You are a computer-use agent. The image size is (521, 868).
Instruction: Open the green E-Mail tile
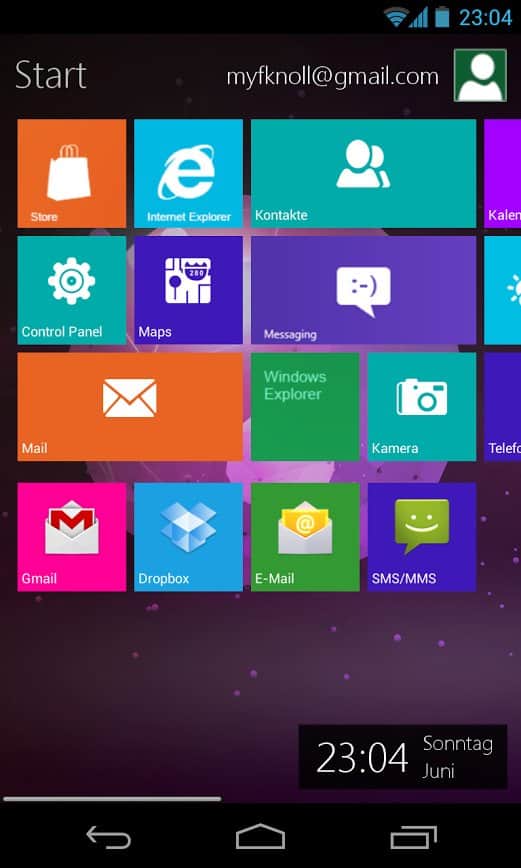(305, 537)
